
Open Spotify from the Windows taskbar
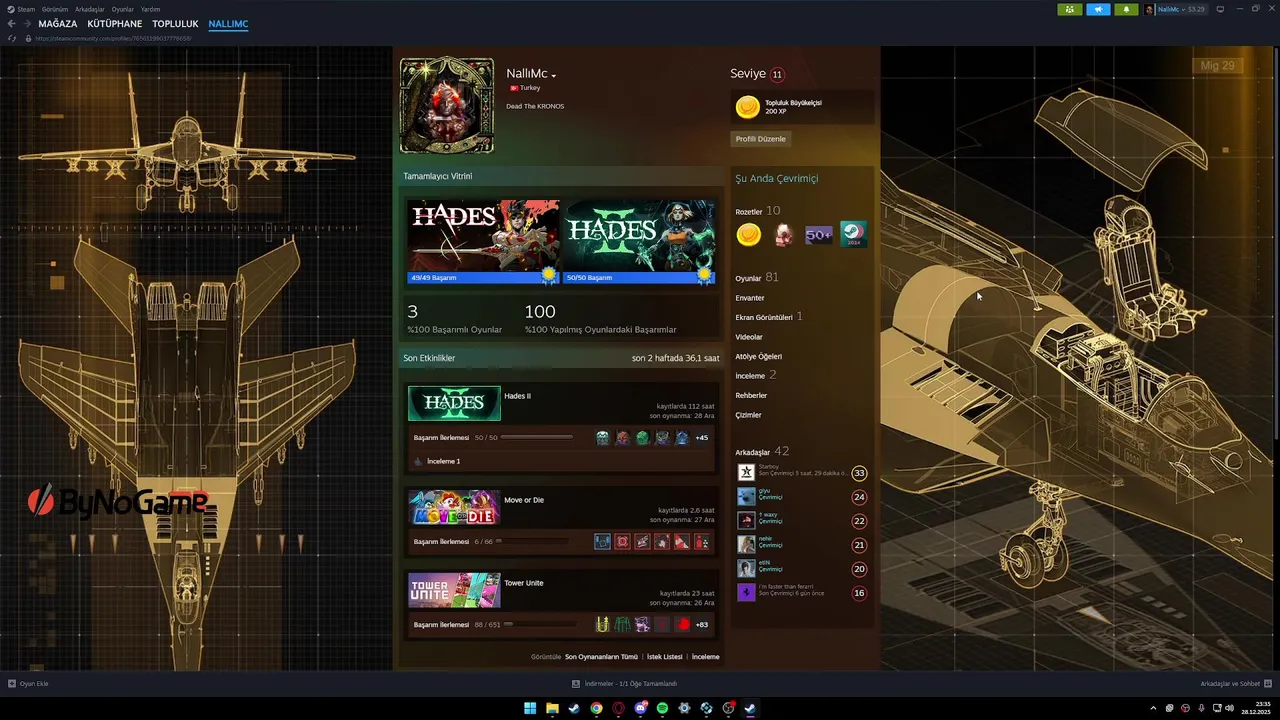click(662, 708)
